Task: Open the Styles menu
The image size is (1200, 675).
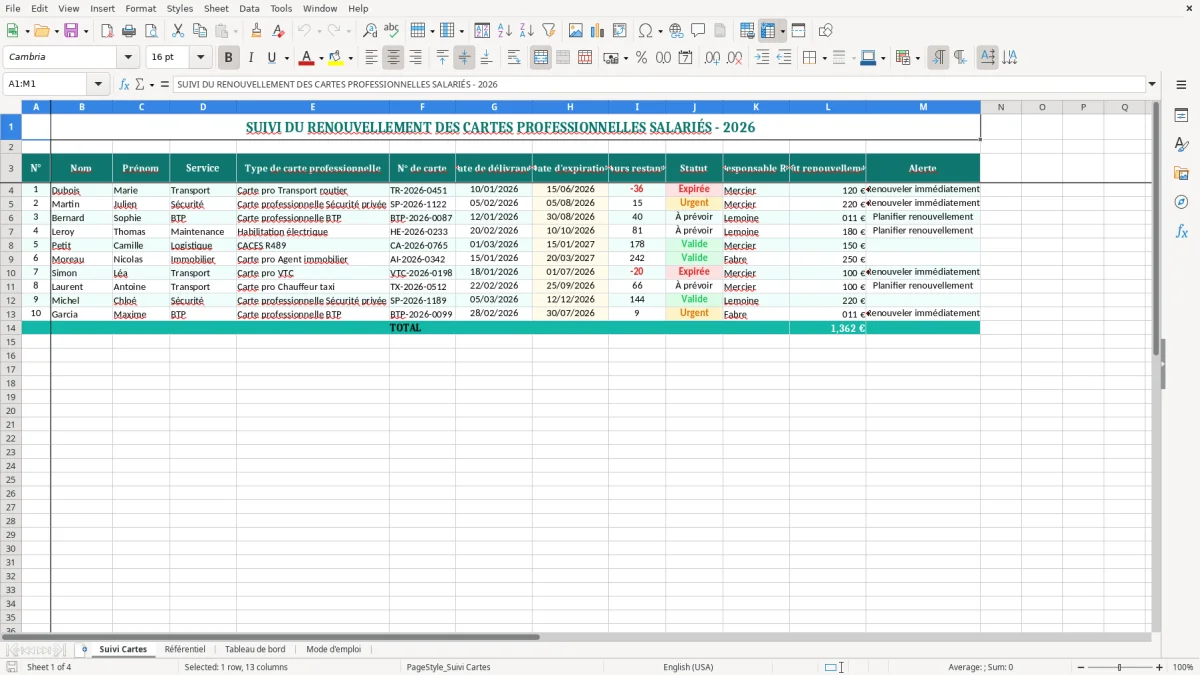Action: click(x=180, y=8)
